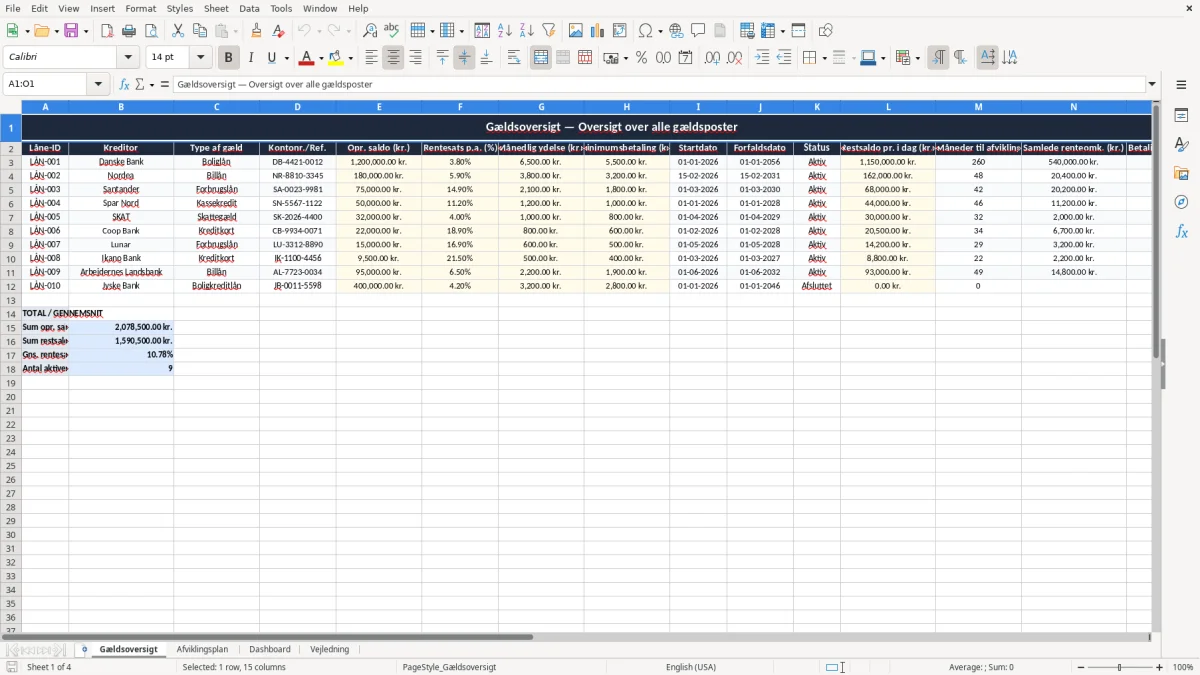The height and width of the screenshot is (675, 1200).
Task: Toggle AutoFilter funnel
Action: click(x=549, y=31)
